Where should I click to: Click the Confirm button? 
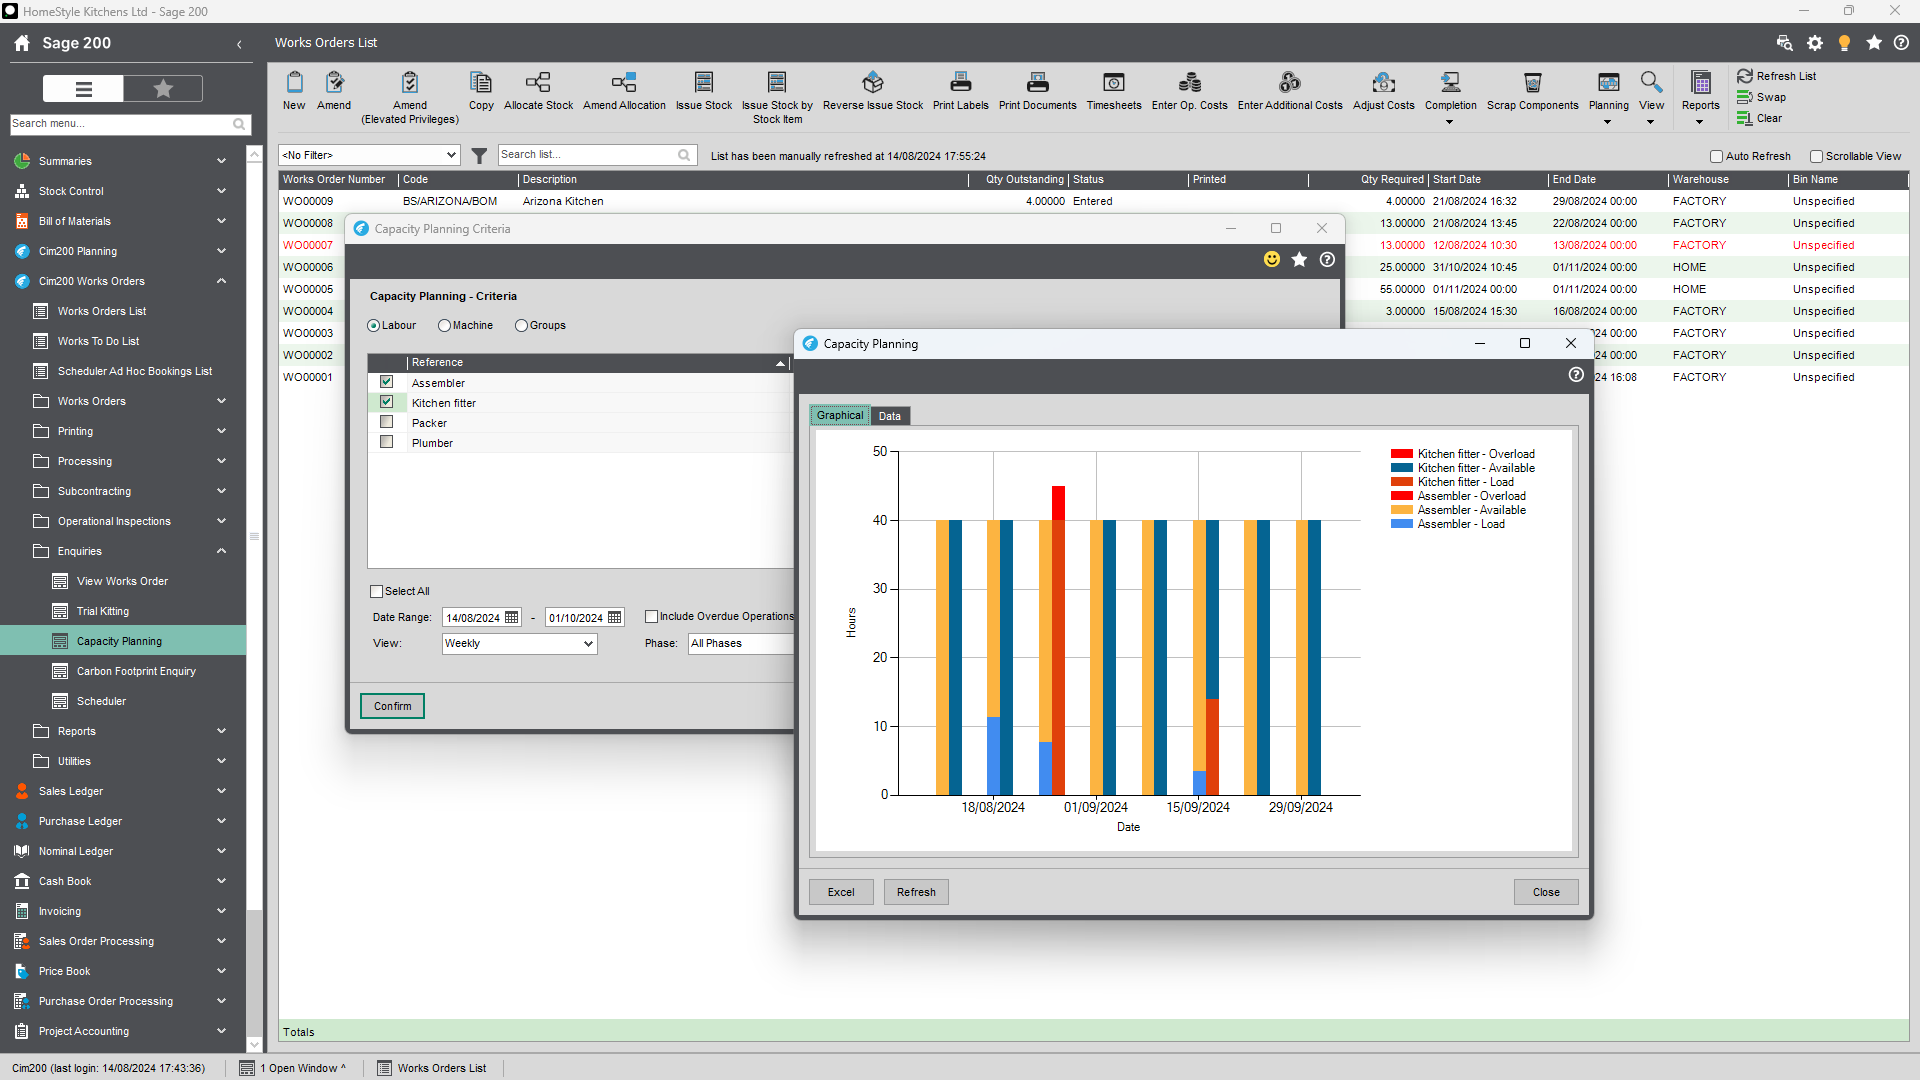point(392,706)
